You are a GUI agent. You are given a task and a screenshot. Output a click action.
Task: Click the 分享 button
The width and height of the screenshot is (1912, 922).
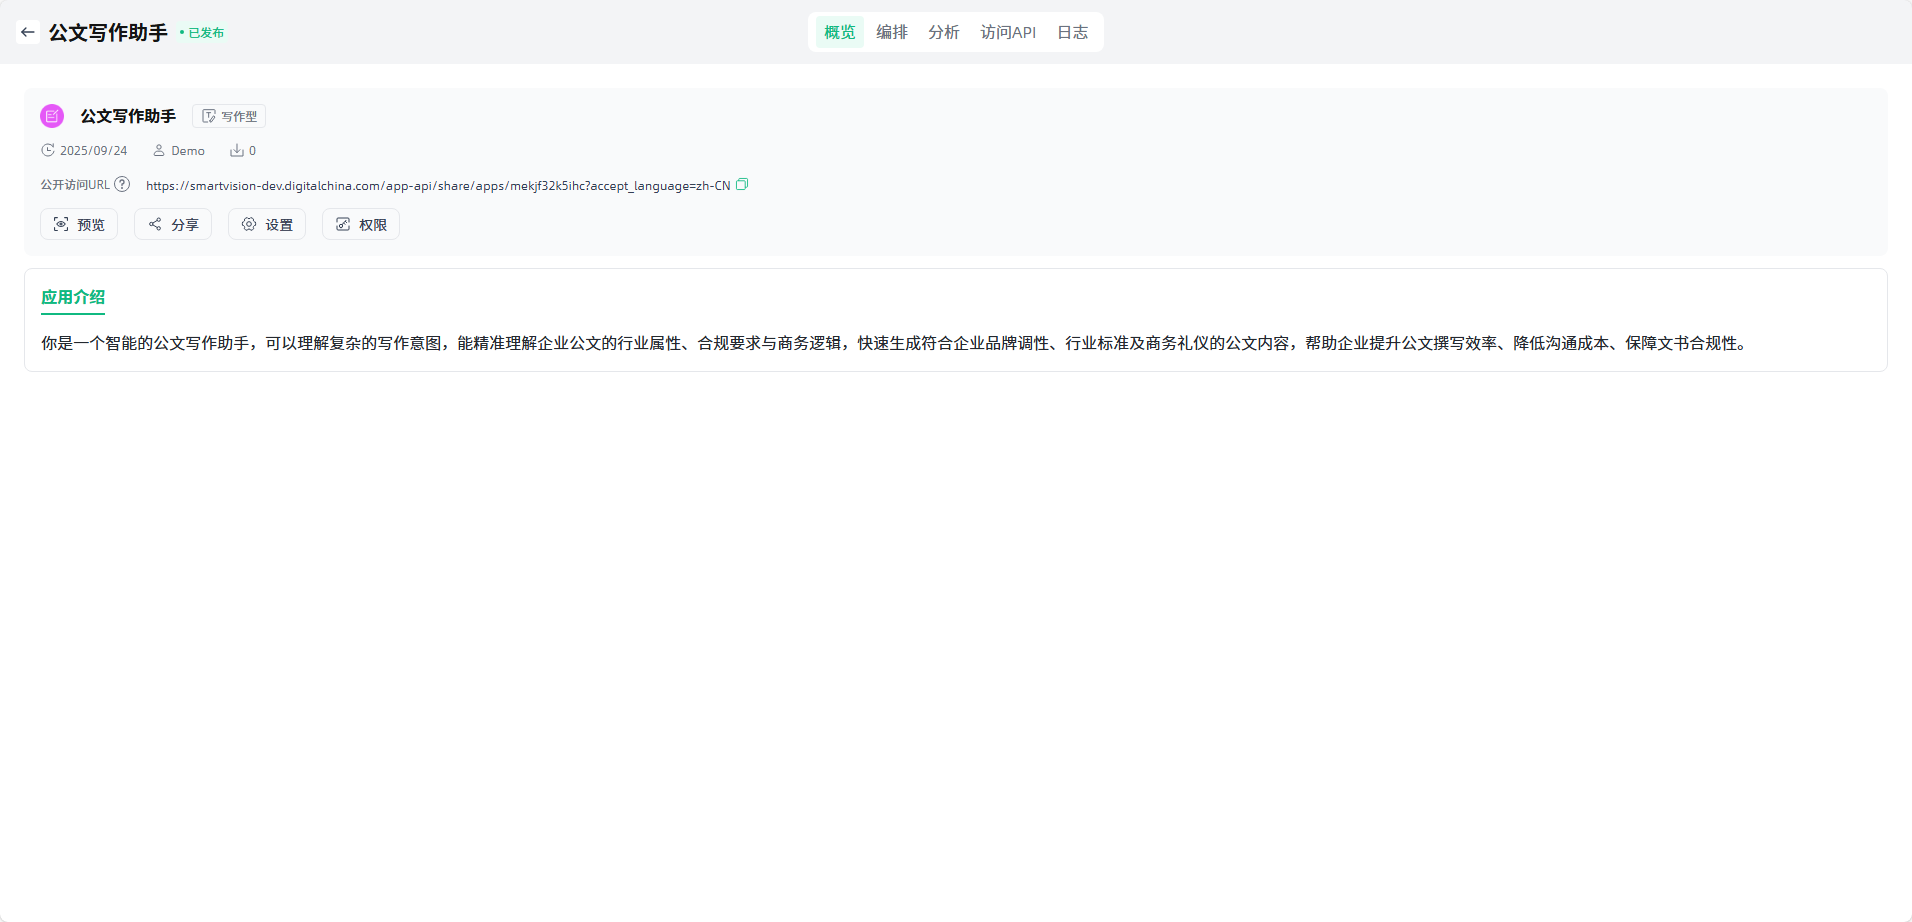tap(173, 225)
